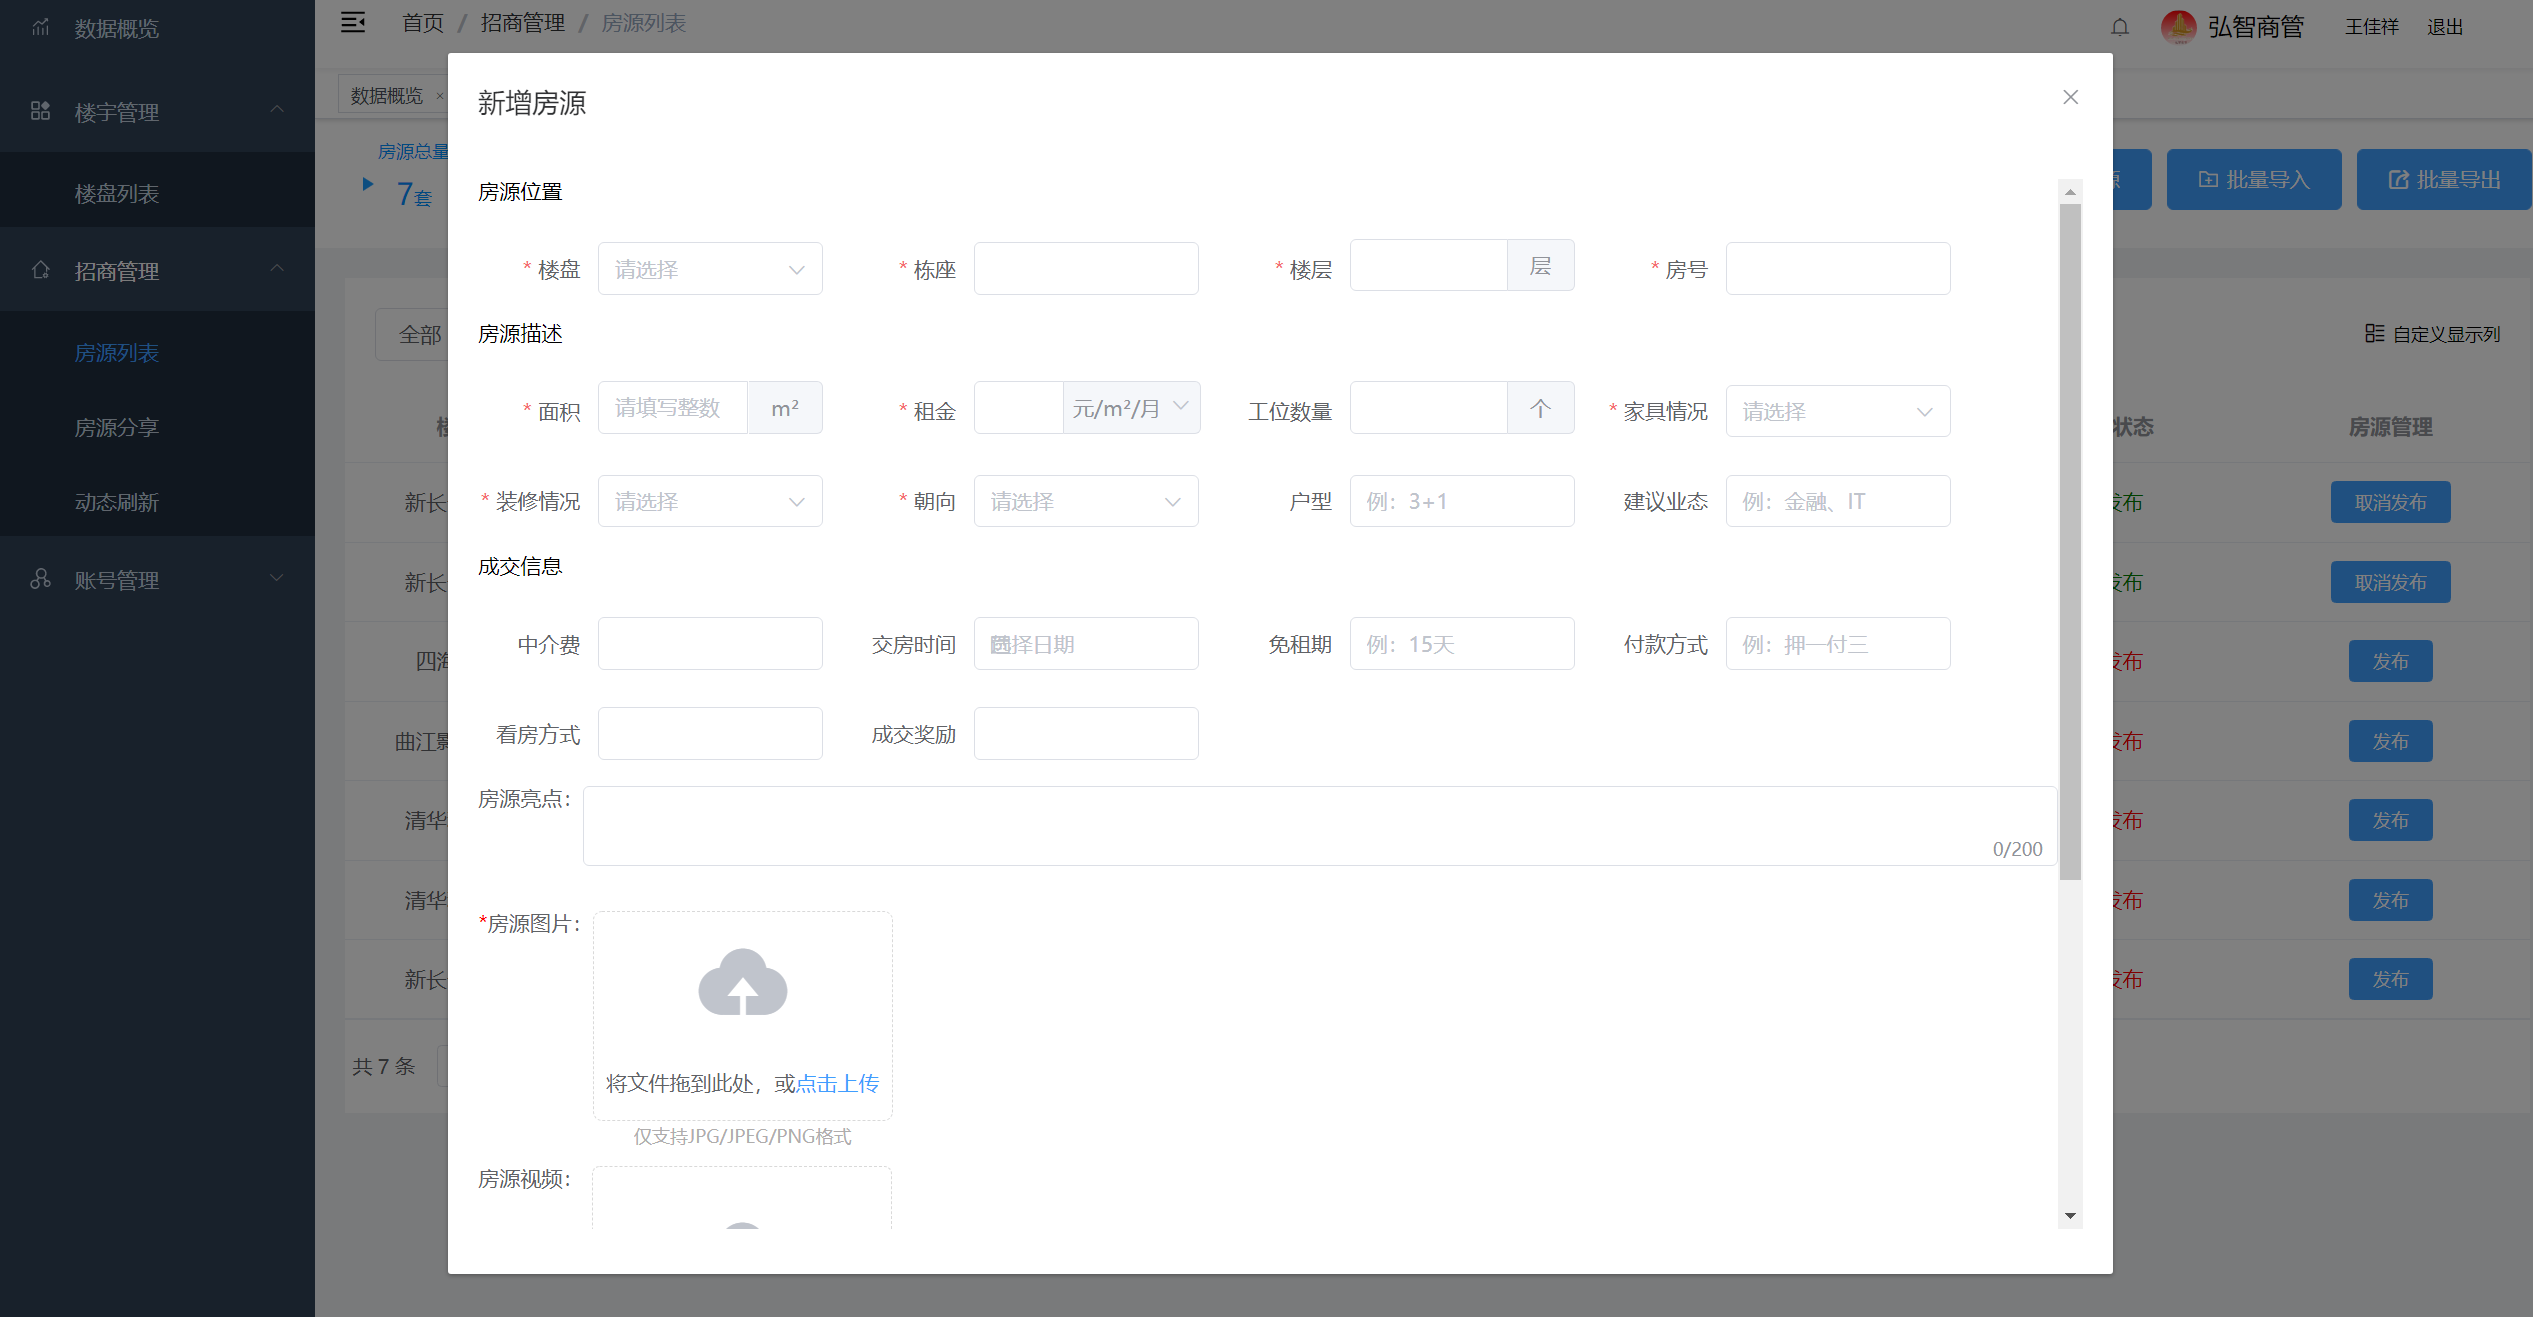Click the dialog vertical scrollbar thumb
The height and width of the screenshot is (1317, 2533).
[2070, 542]
